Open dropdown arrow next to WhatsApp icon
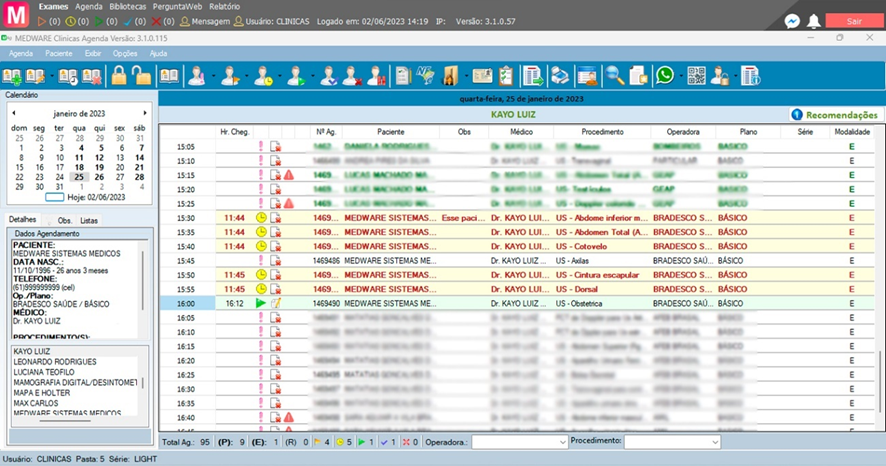This screenshot has height=466, width=886. point(681,76)
